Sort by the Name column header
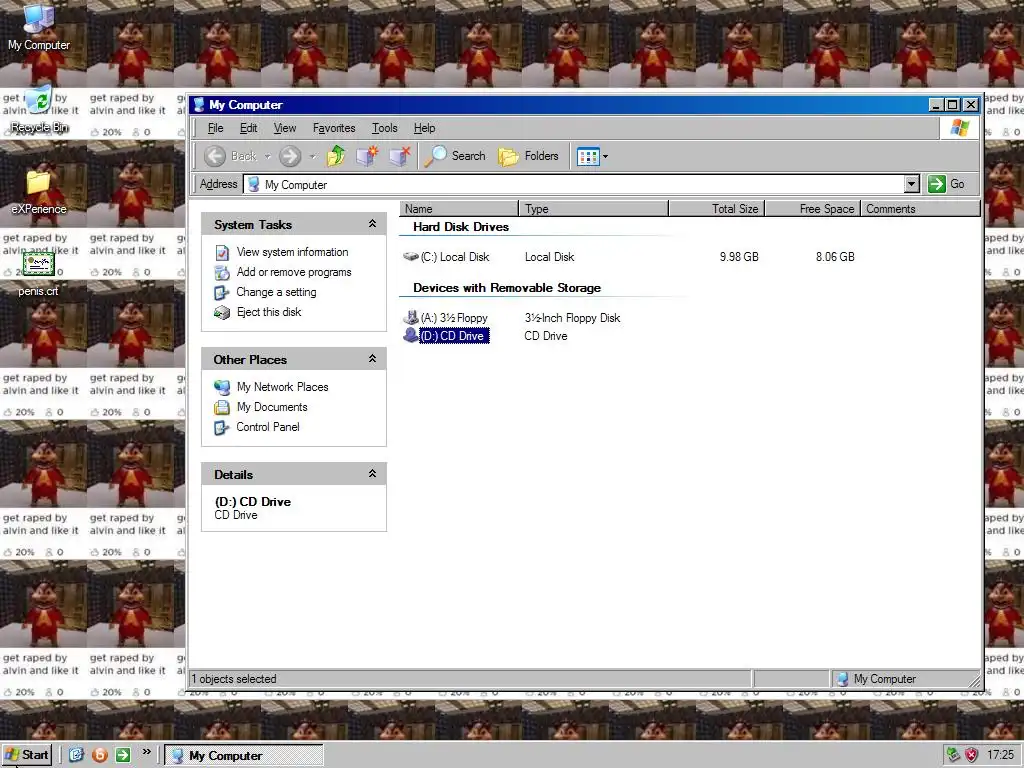This screenshot has width=1024, height=768. tap(458, 209)
